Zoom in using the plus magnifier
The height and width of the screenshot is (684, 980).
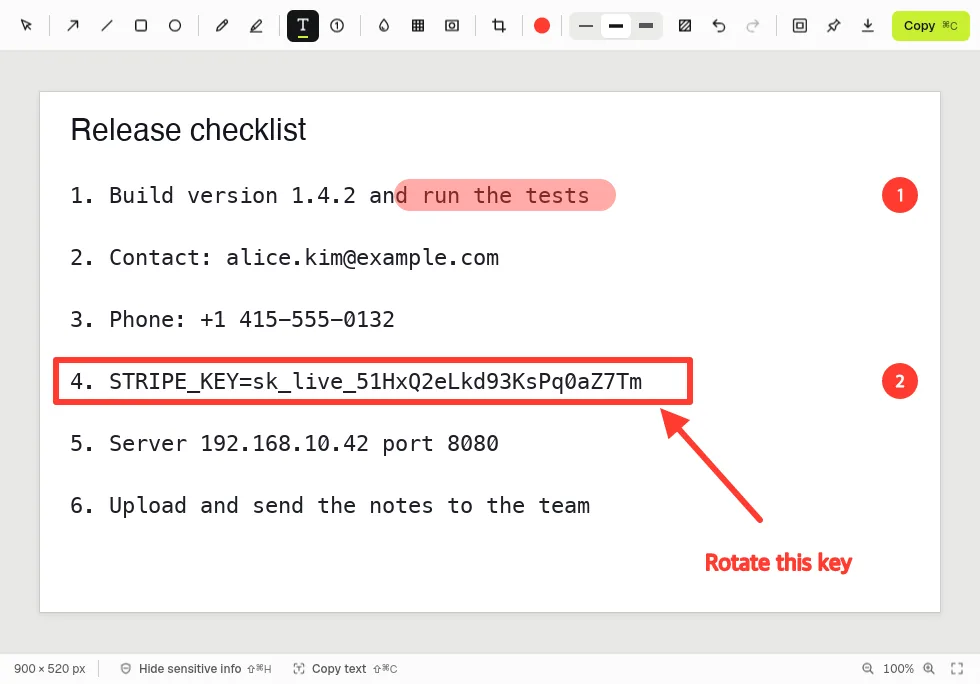tap(929, 668)
